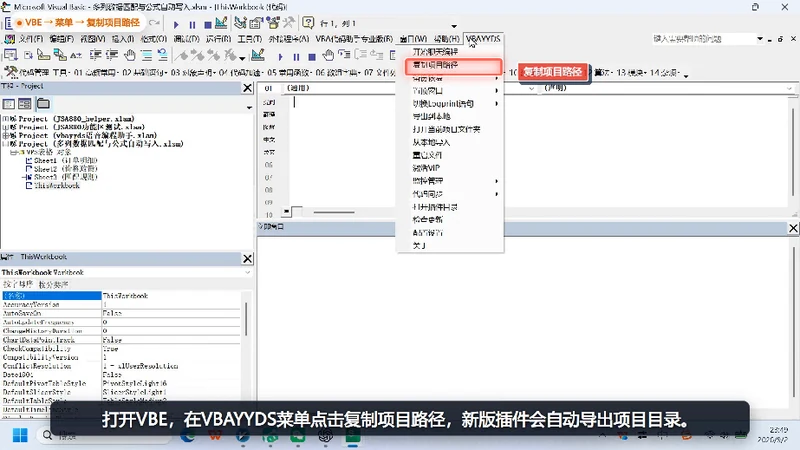Click the Reset stop icon in the top toolbar

coord(207,24)
